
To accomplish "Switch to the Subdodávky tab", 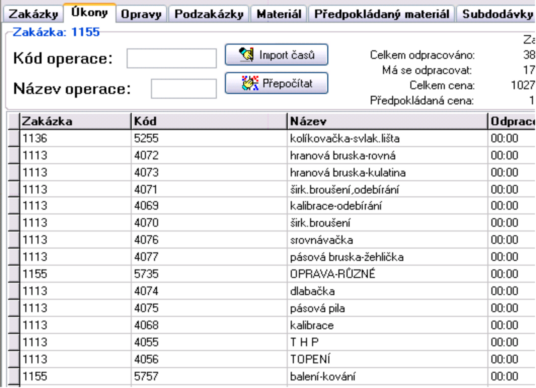I will pyautogui.click(x=496, y=14).
